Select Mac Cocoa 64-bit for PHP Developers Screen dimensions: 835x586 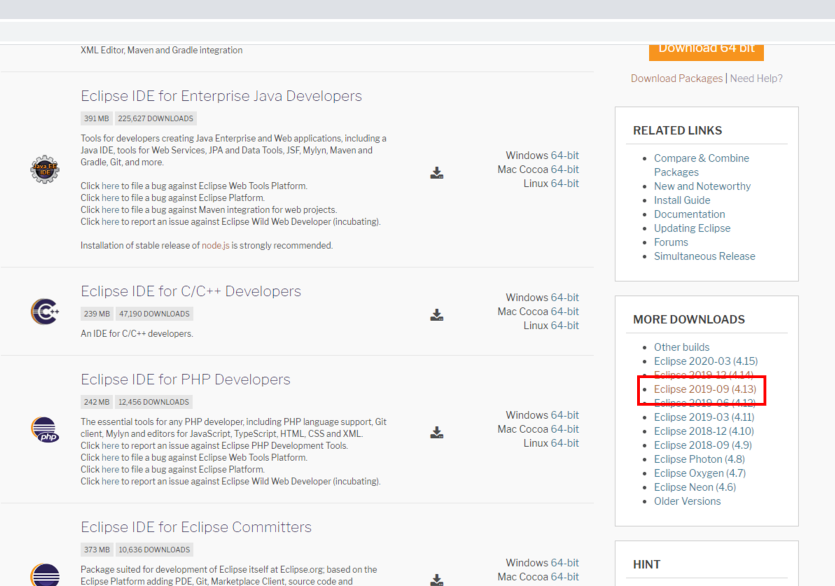pos(564,429)
